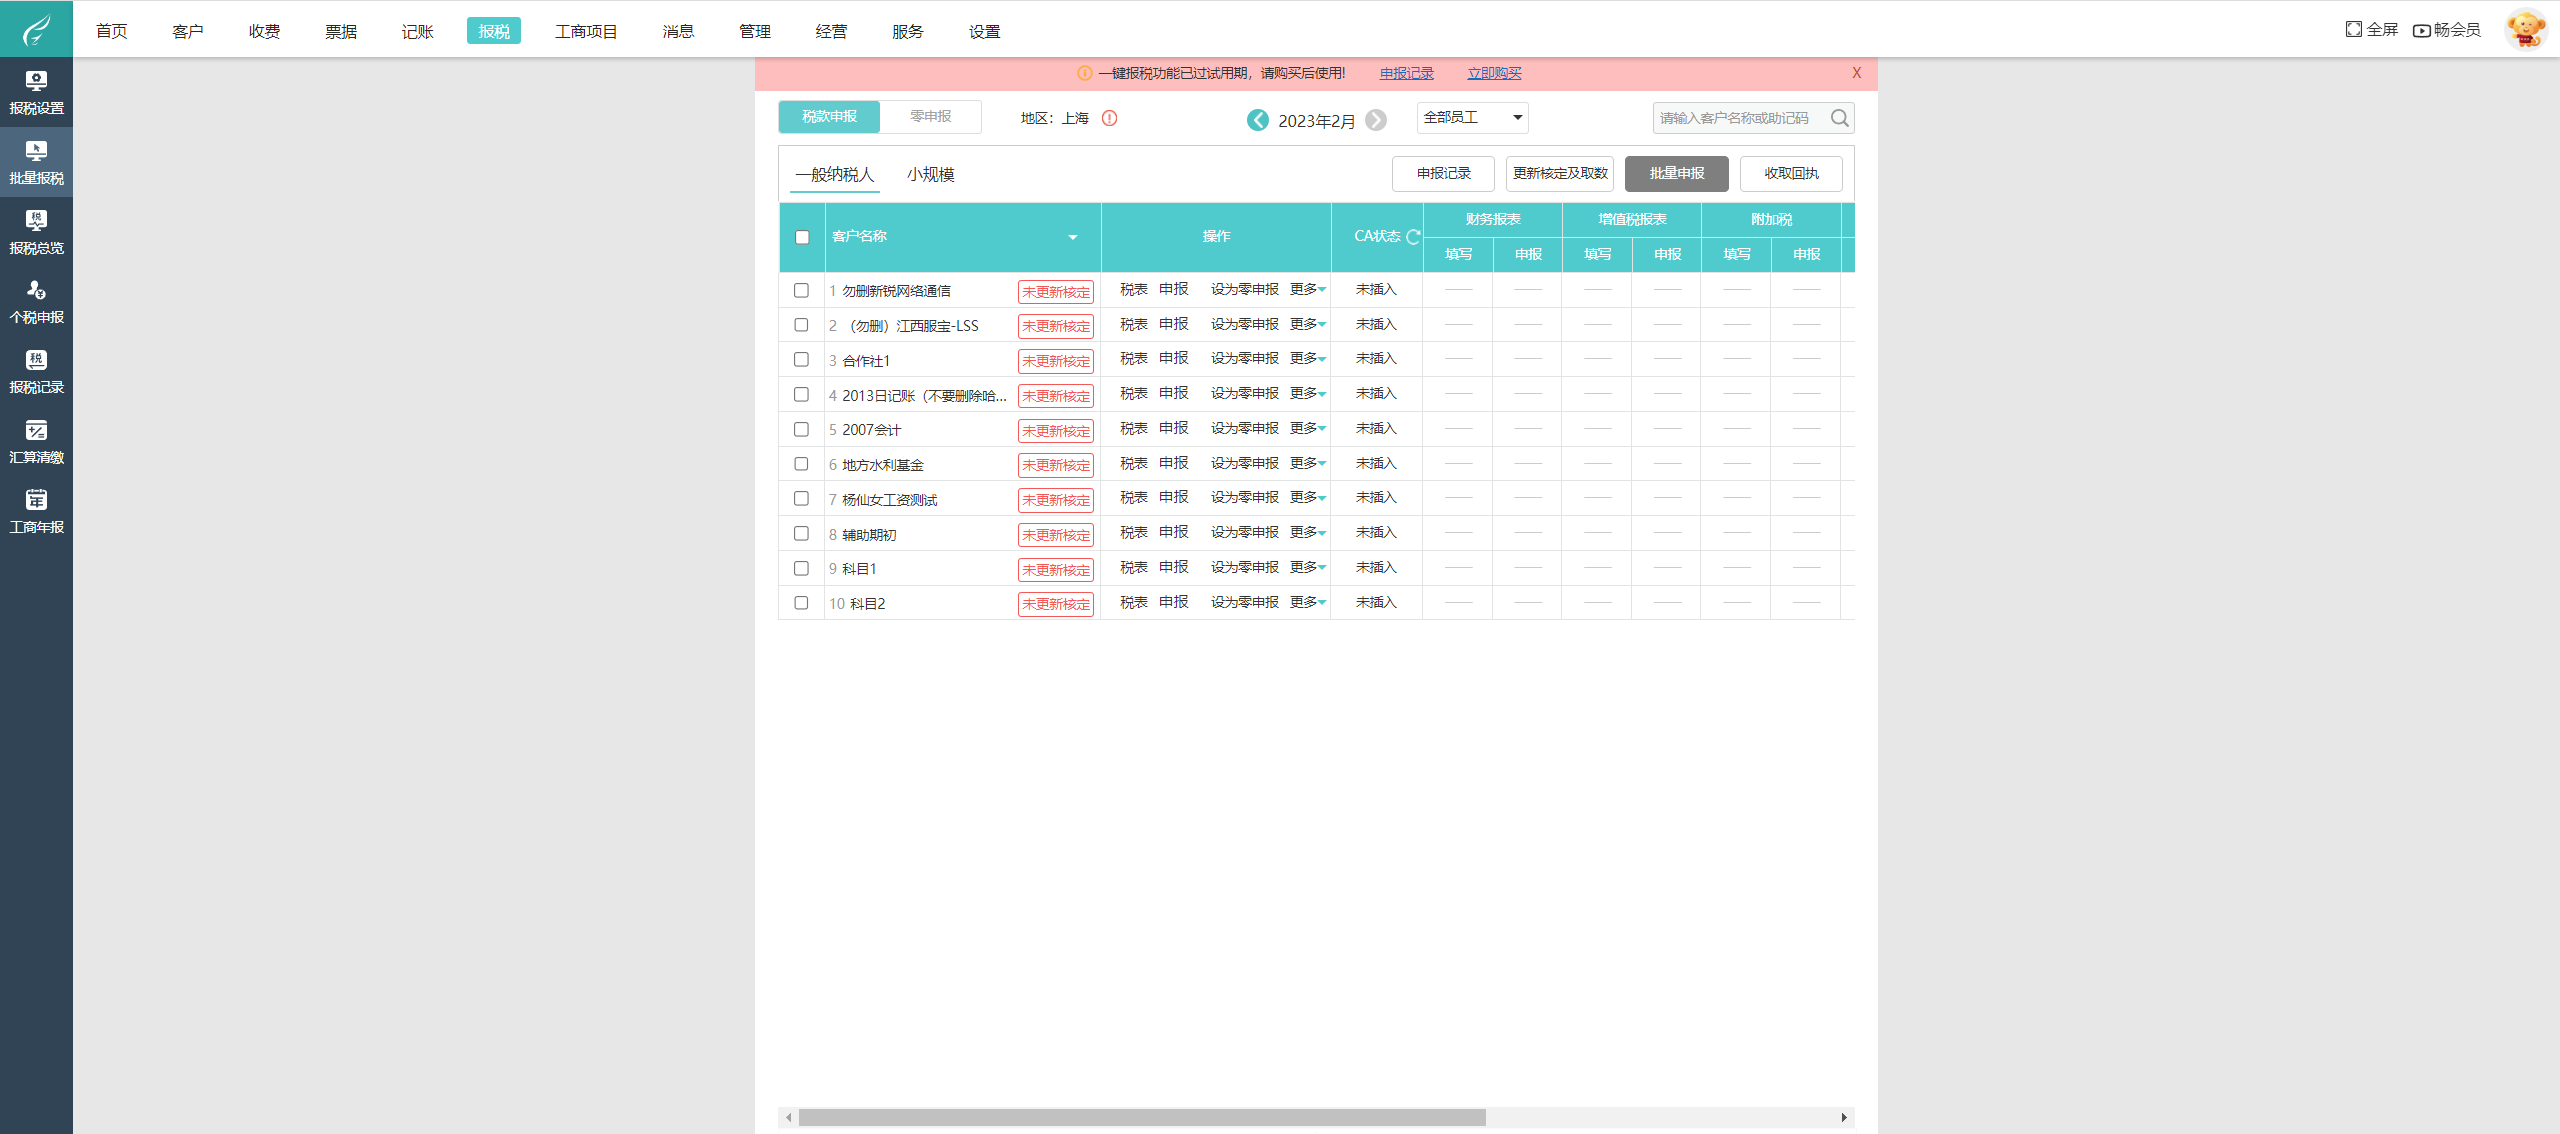
Task: Expand 全部员工 staff dropdown filter
Action: (x=1517, y=117)
